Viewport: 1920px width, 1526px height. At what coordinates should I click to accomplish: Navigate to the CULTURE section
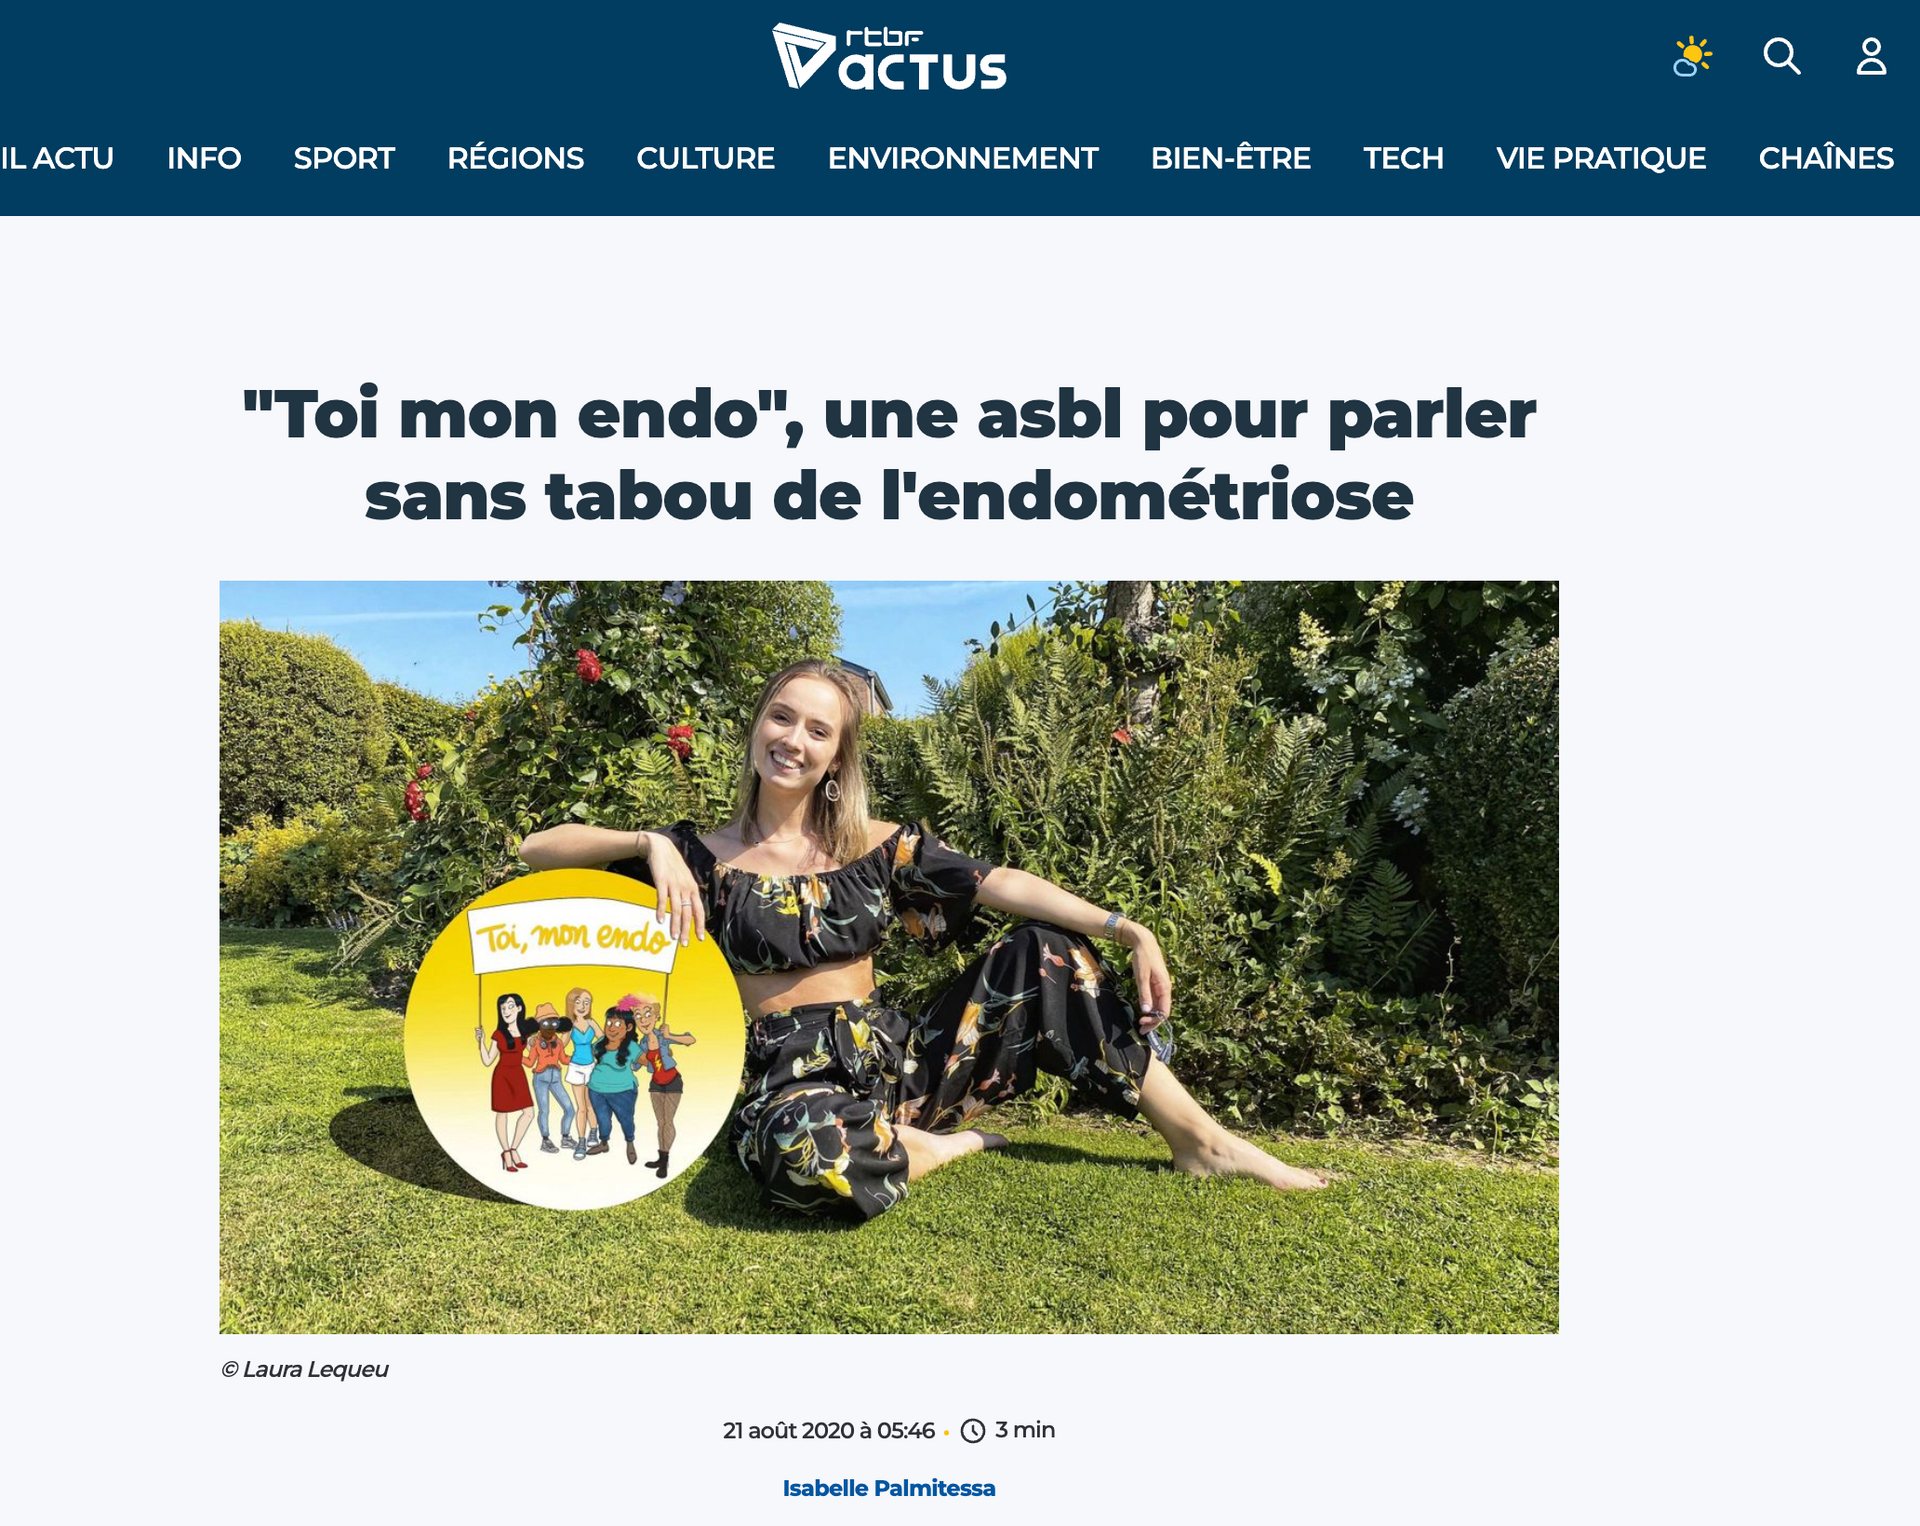click(705, 158)
